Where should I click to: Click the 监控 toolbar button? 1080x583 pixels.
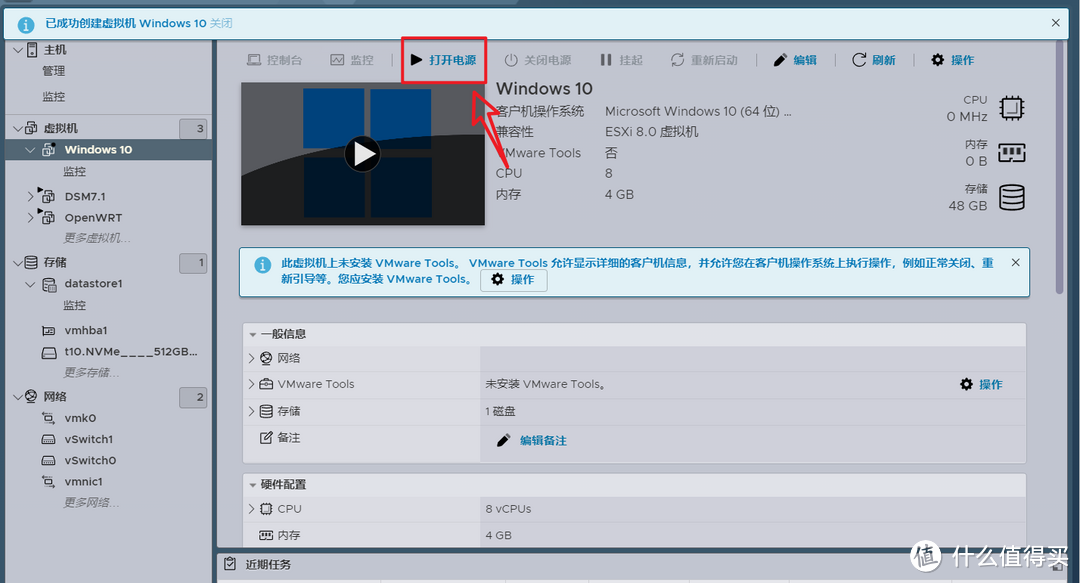pyautogui.click(x=351, y=60)
